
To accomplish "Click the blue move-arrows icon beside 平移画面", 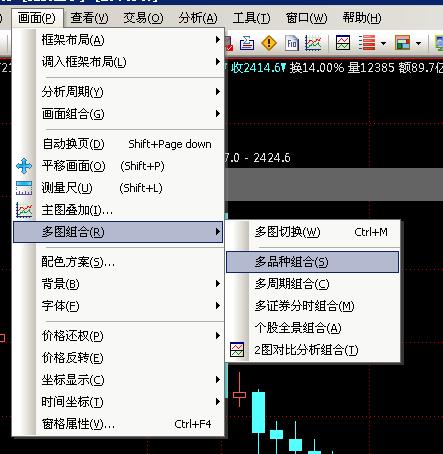I will tap(24, 166).
